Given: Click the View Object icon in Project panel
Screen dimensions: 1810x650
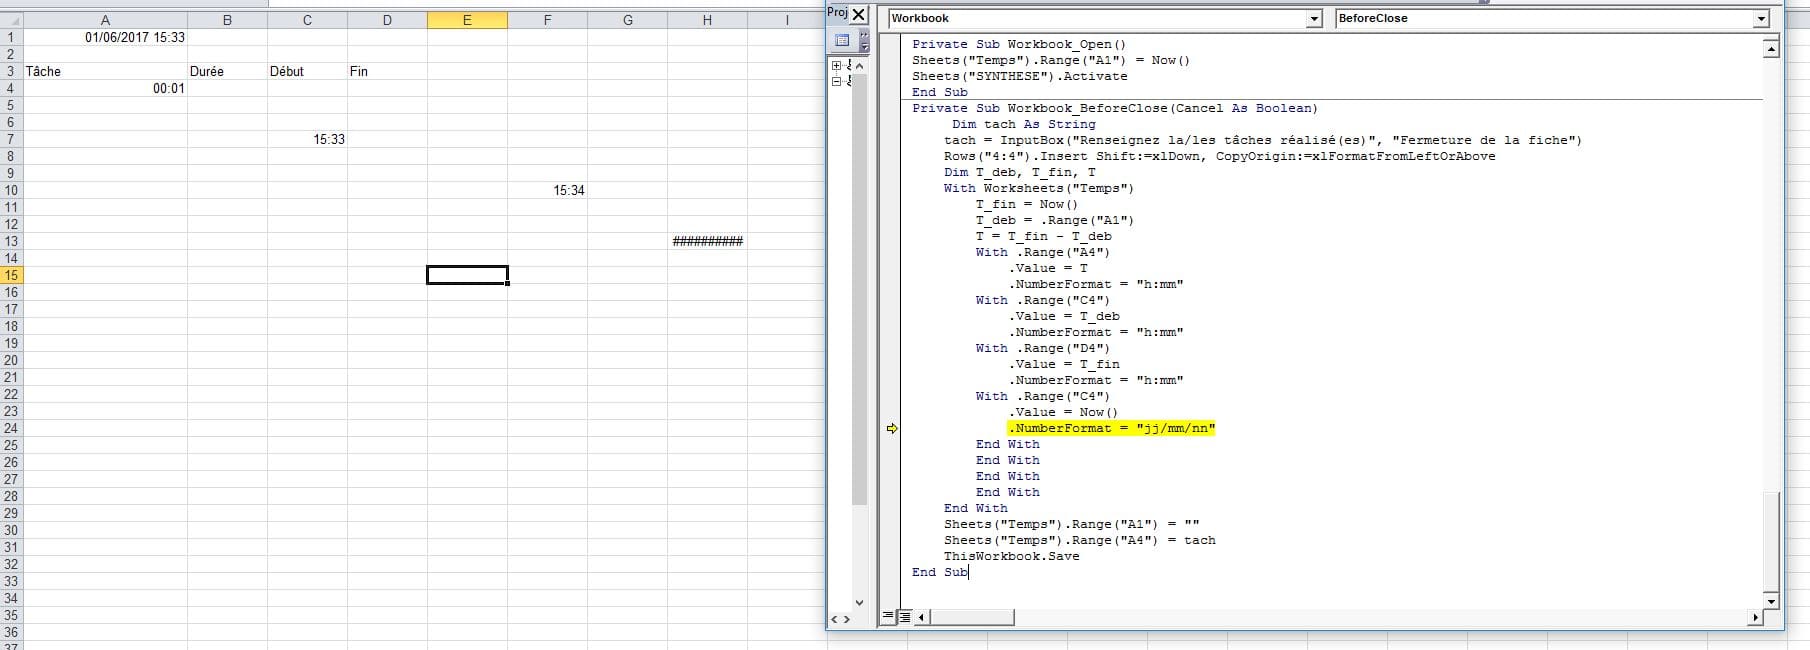Looking at the screenshot, I should [842, 40].
